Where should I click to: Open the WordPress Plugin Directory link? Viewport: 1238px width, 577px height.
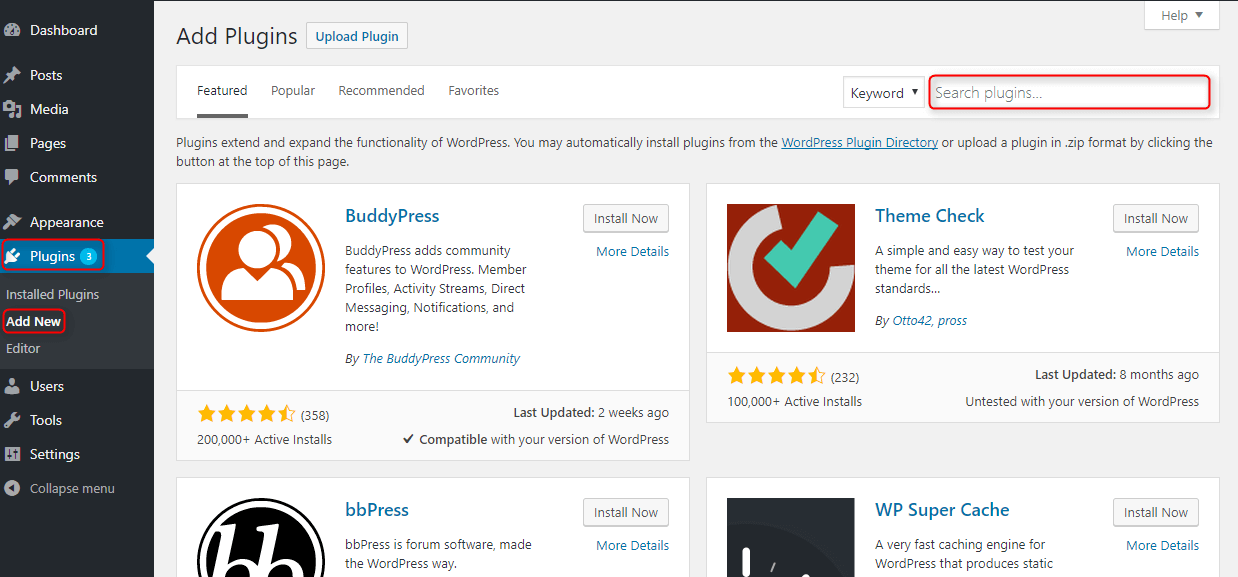(859, 142)
